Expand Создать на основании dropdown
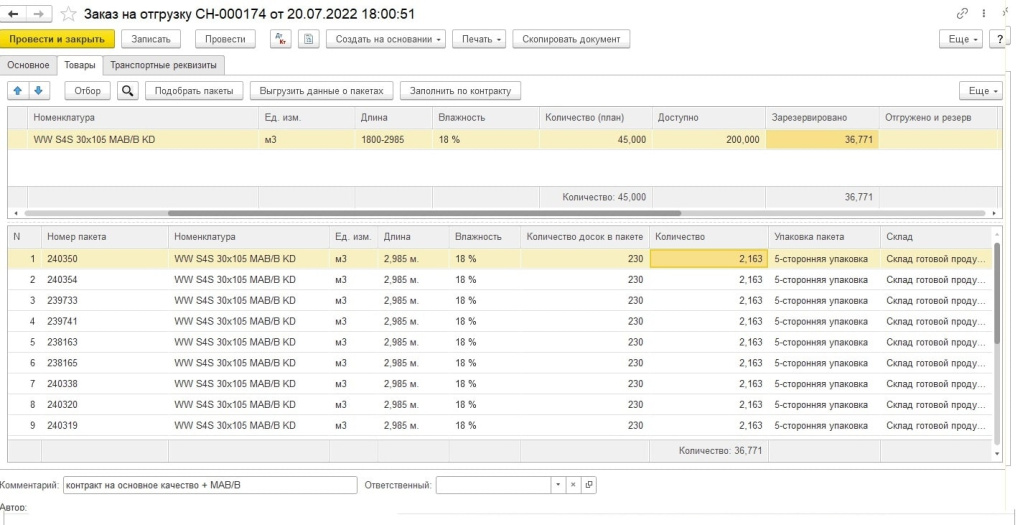This screenshot has width=1023, height=525. pos(386,39)
